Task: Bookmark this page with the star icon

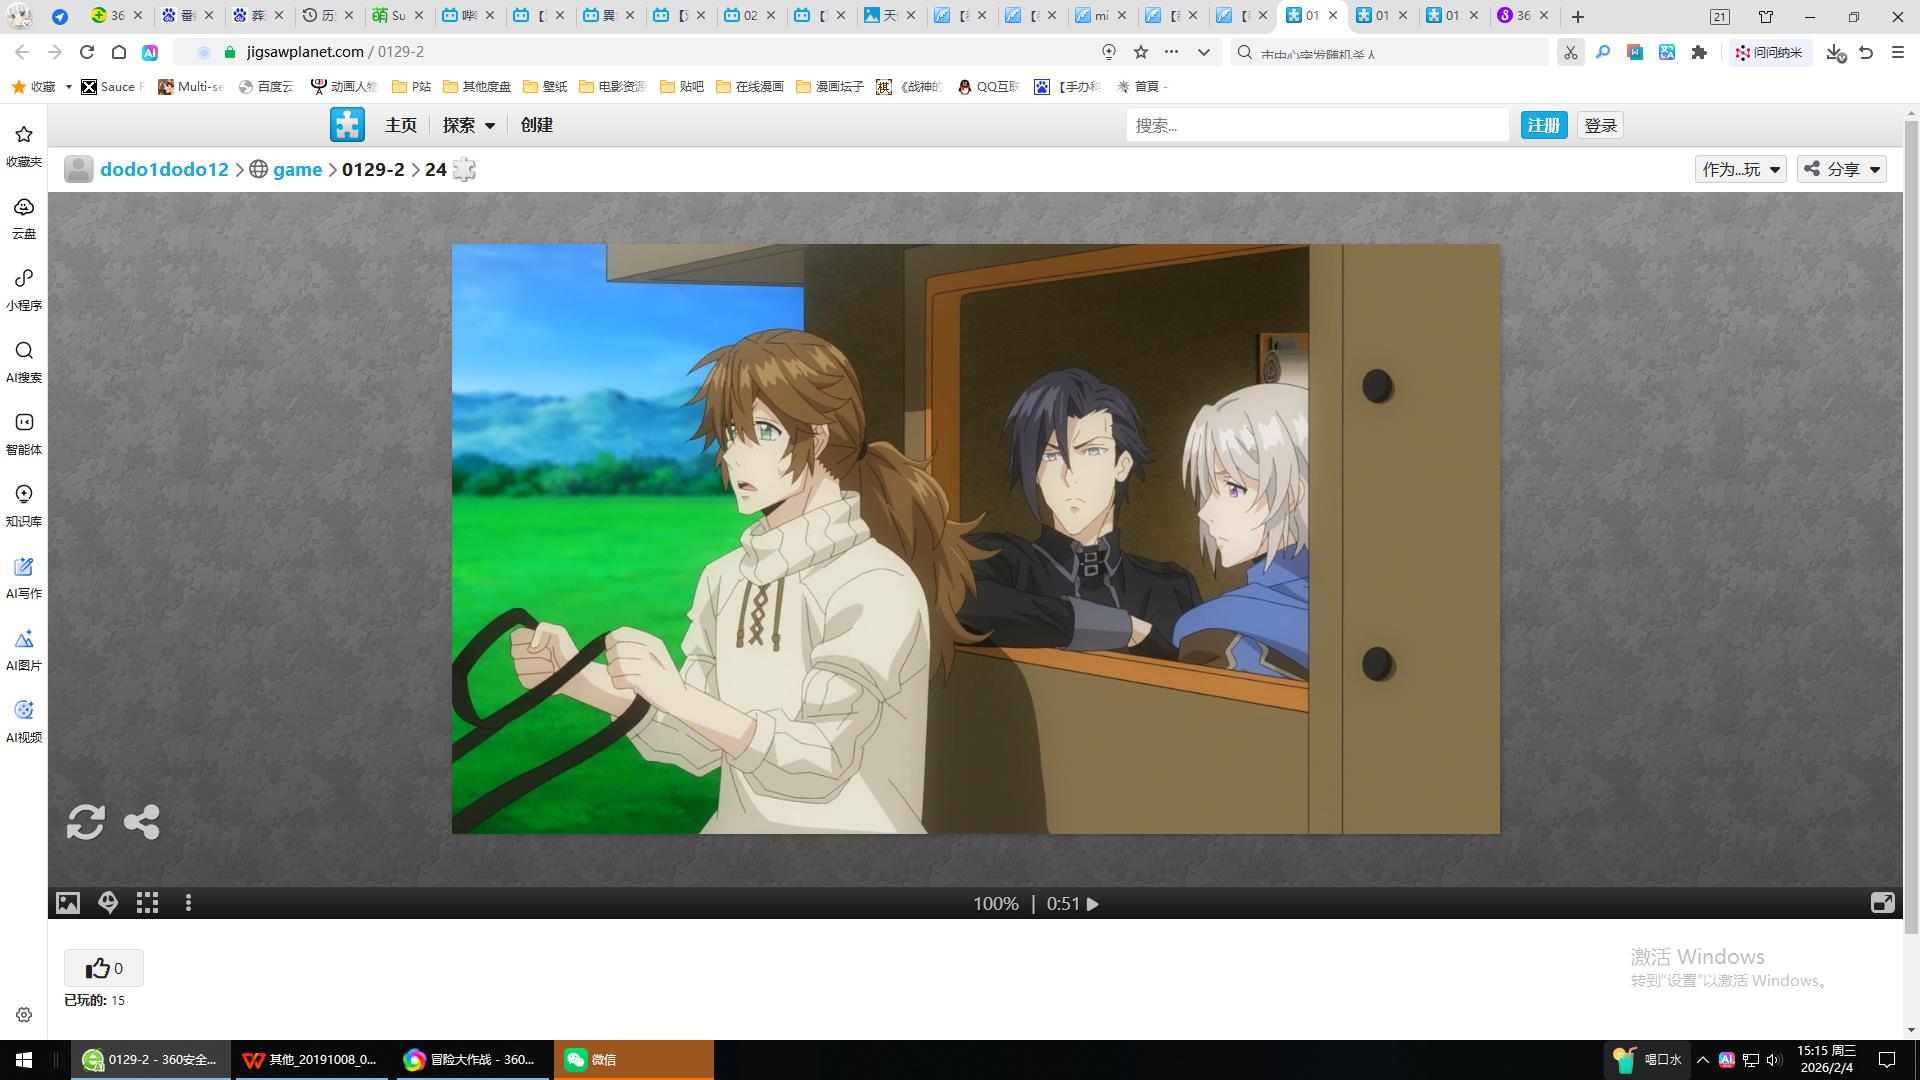Action: click(1140, 52)
